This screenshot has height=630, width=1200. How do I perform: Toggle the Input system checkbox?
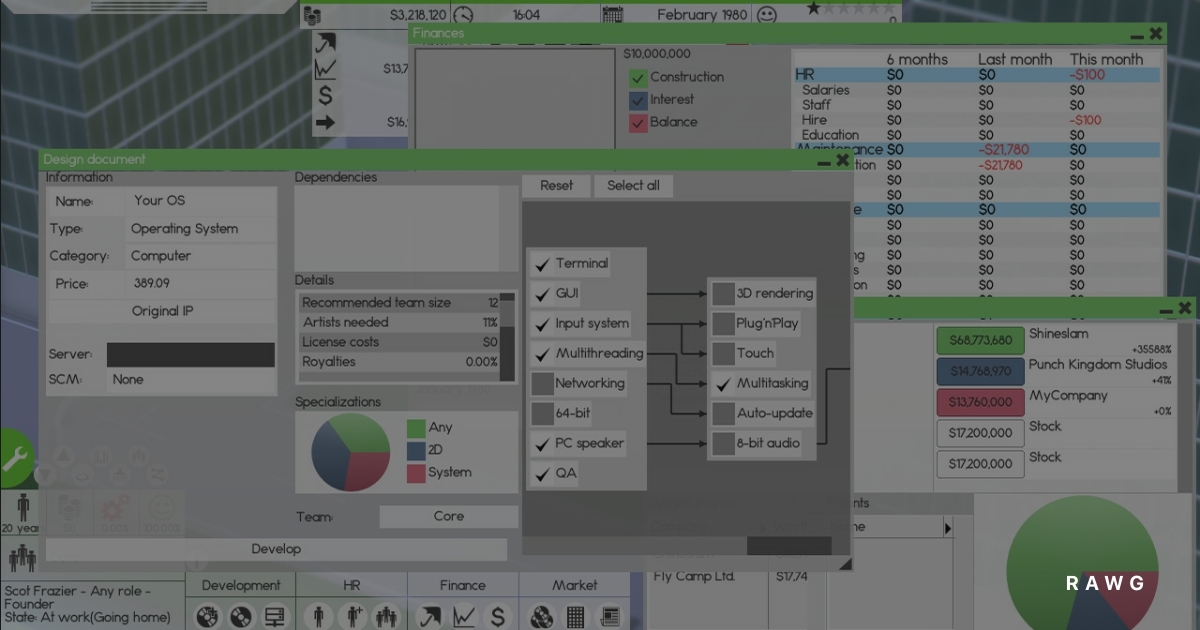tap(543, 324)
